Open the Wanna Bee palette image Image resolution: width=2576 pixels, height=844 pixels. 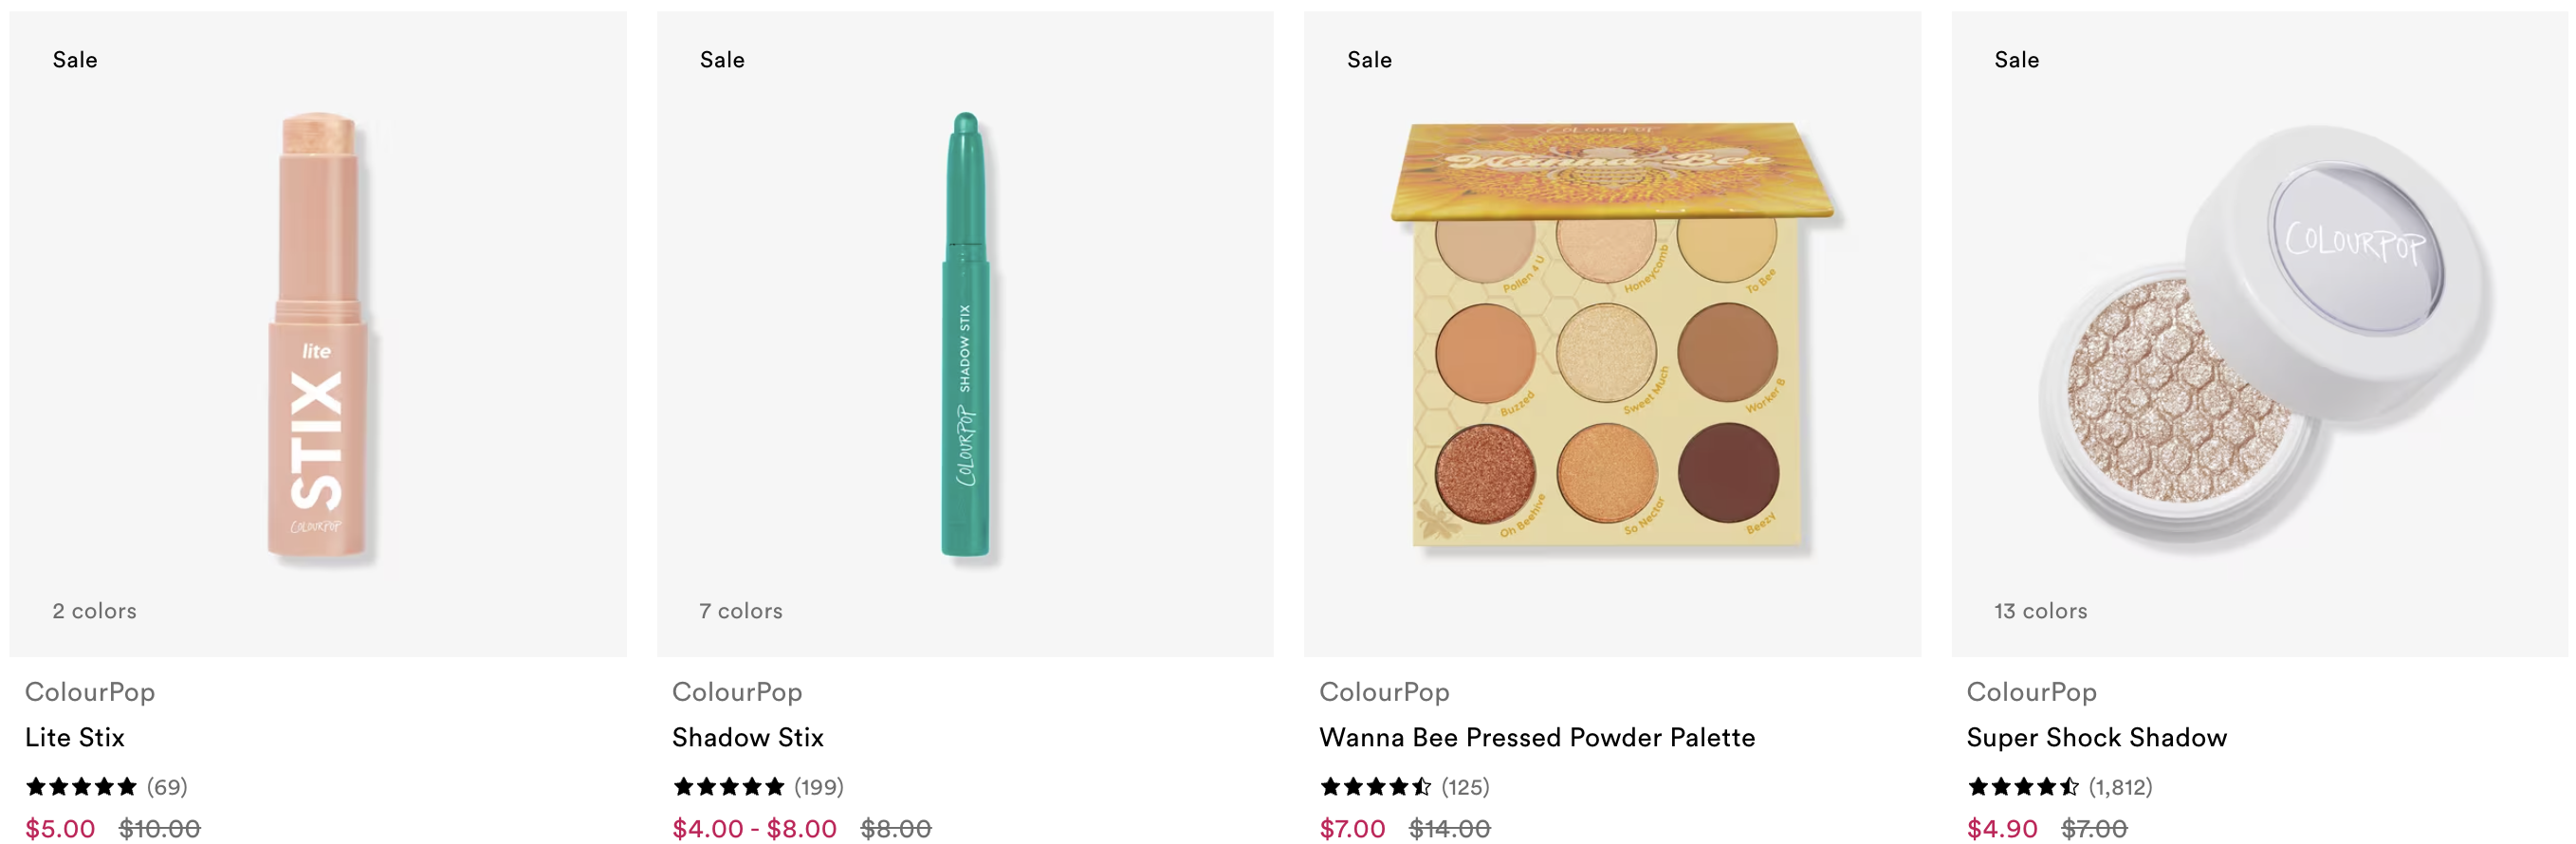coord(1612,334)
